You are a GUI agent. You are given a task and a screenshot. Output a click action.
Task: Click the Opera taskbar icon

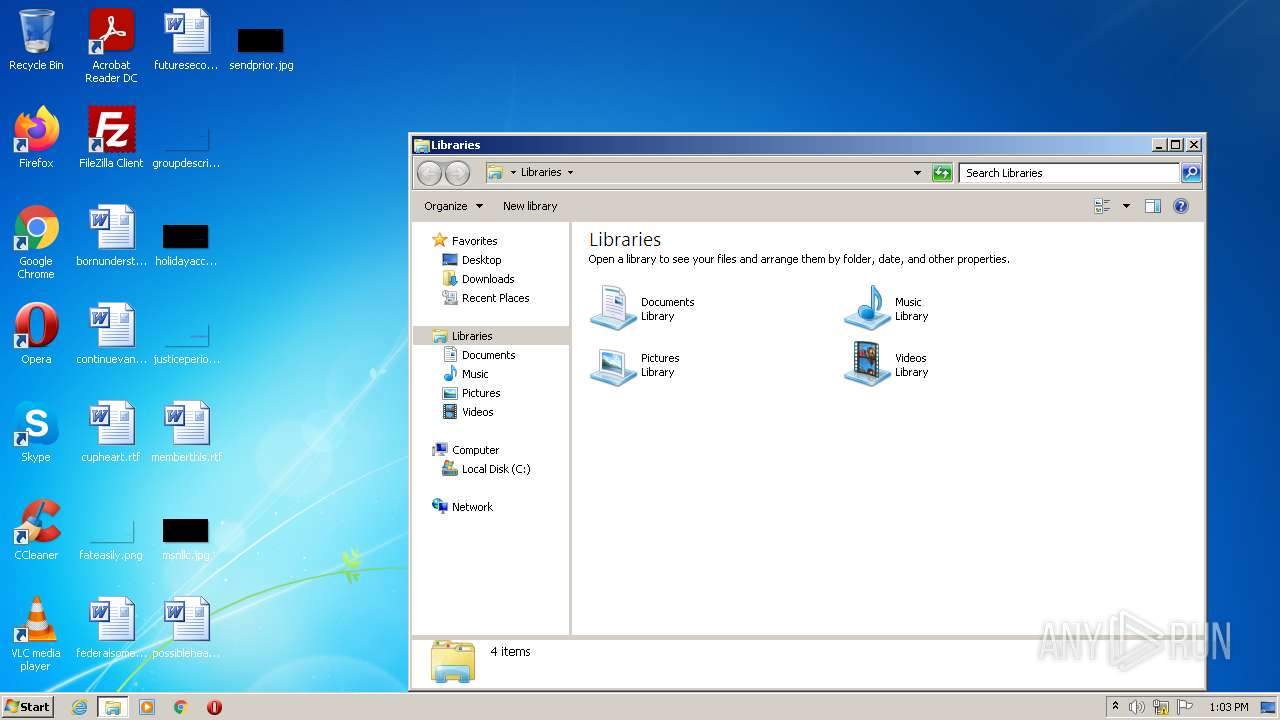click(x=214, y=707)
